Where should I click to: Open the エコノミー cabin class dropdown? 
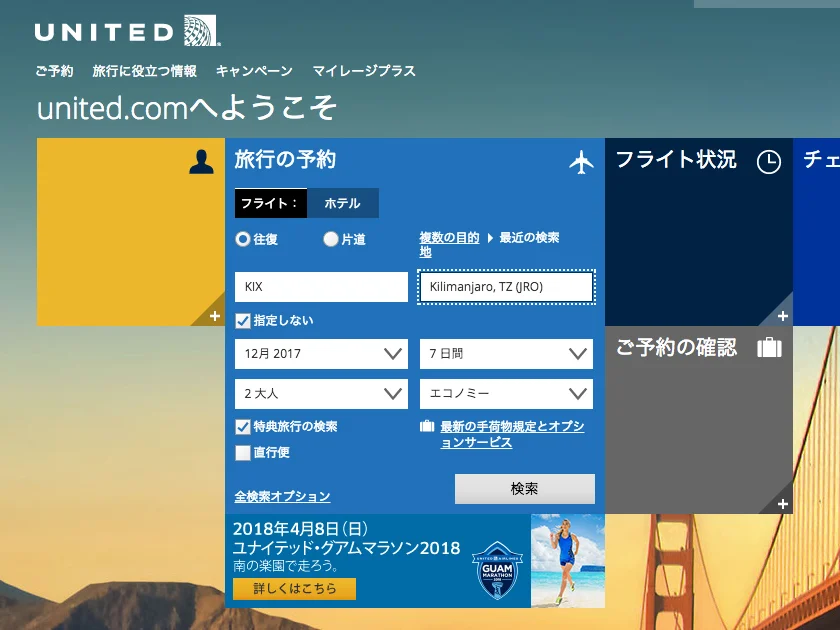coord(506,394)
